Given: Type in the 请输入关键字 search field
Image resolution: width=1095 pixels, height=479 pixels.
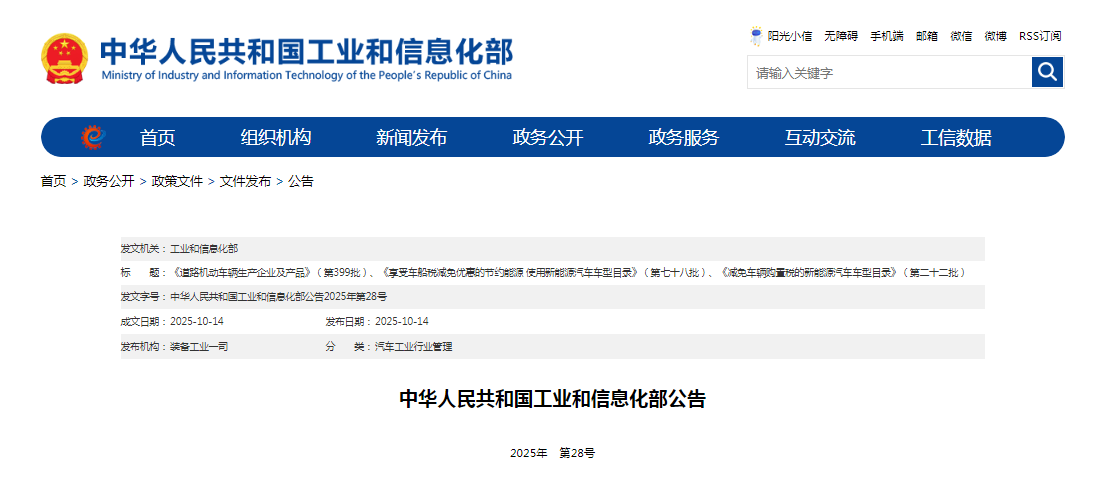Looking at the screenshot, I should (888, 73).
